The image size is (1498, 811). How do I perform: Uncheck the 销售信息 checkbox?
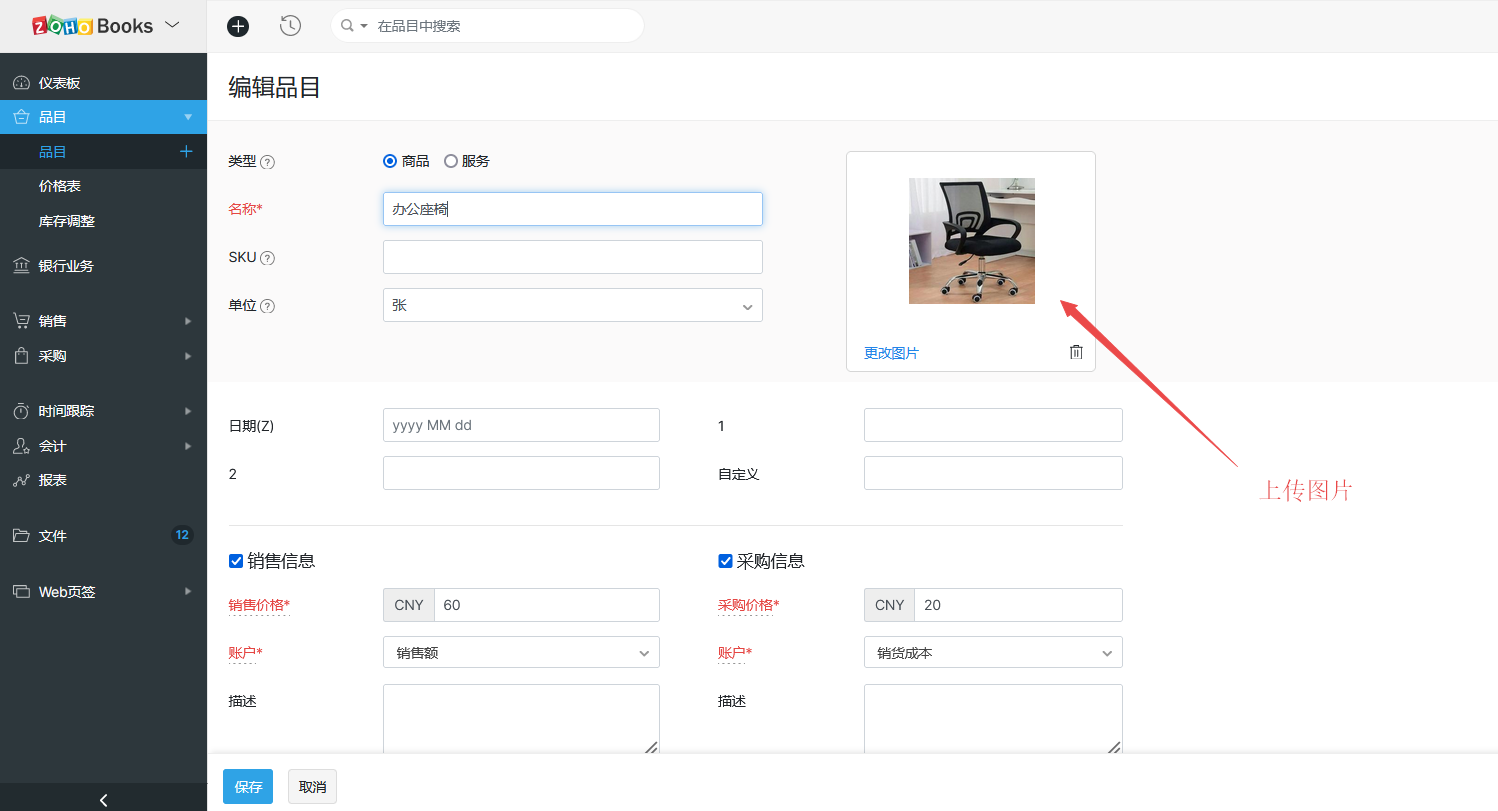point(236,561)
